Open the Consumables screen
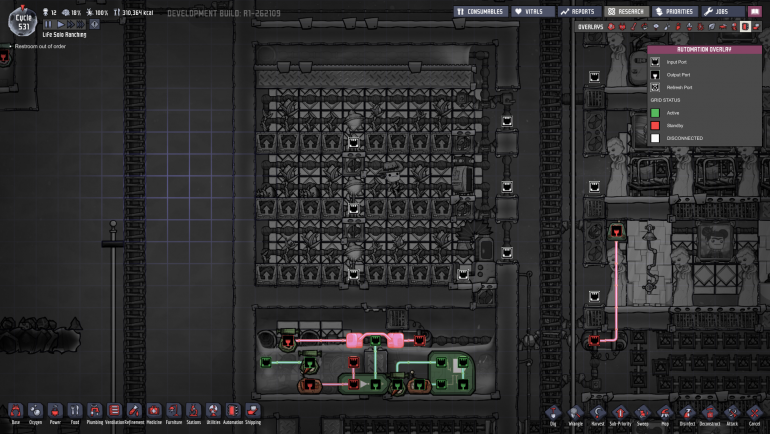 480,11
